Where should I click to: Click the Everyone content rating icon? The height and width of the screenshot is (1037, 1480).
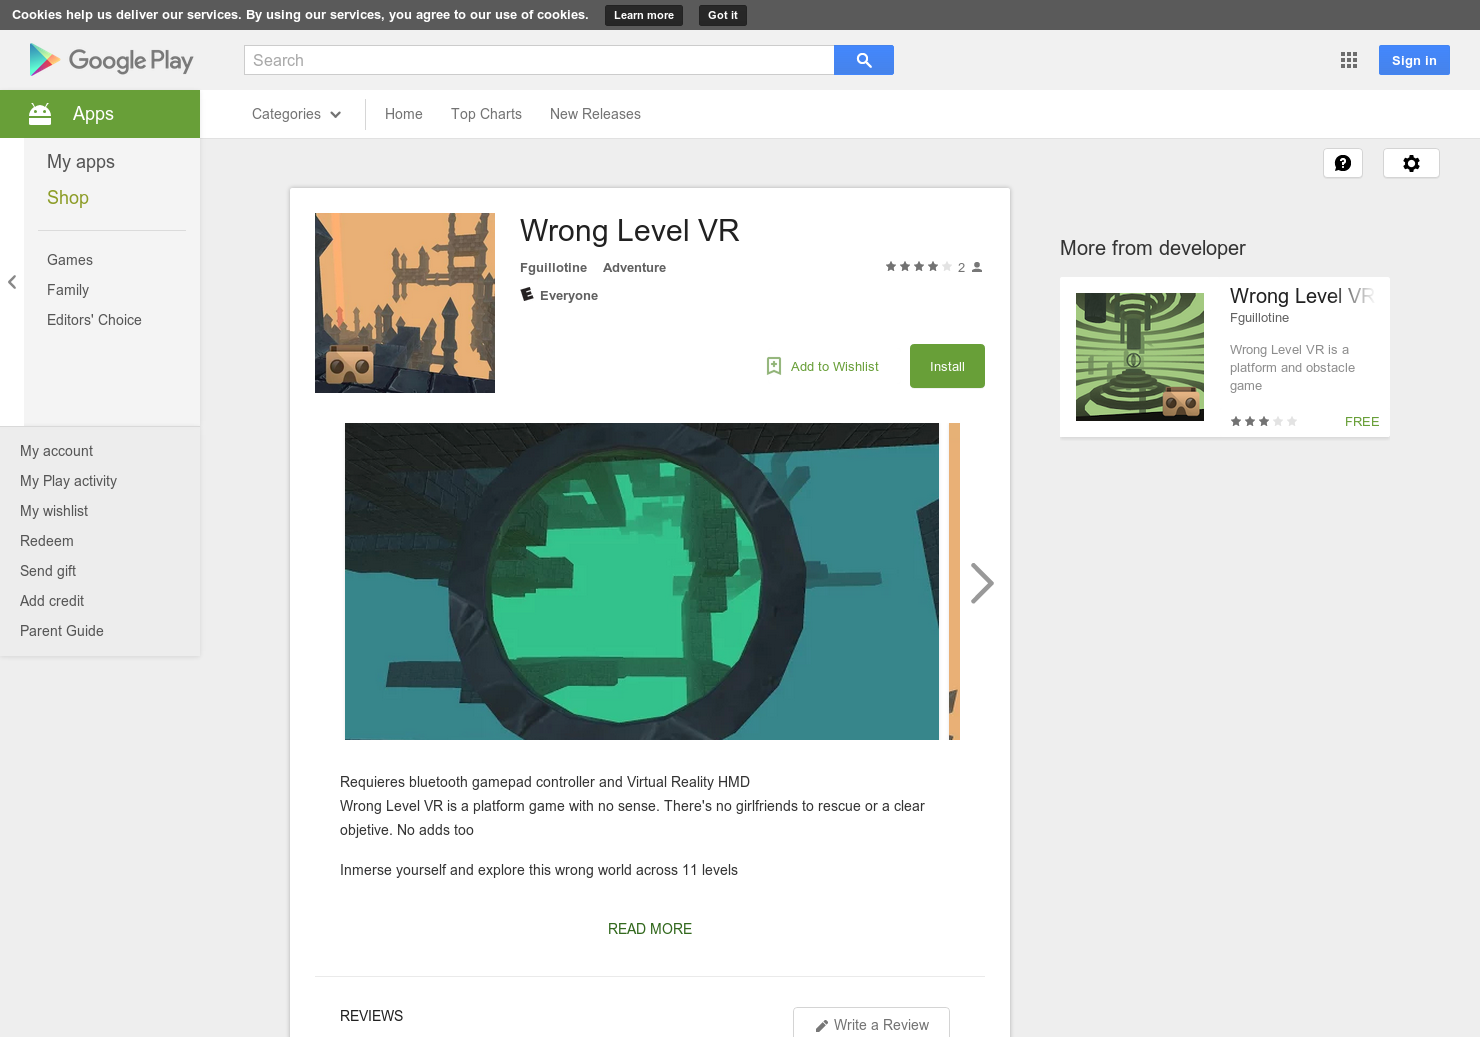527,295
